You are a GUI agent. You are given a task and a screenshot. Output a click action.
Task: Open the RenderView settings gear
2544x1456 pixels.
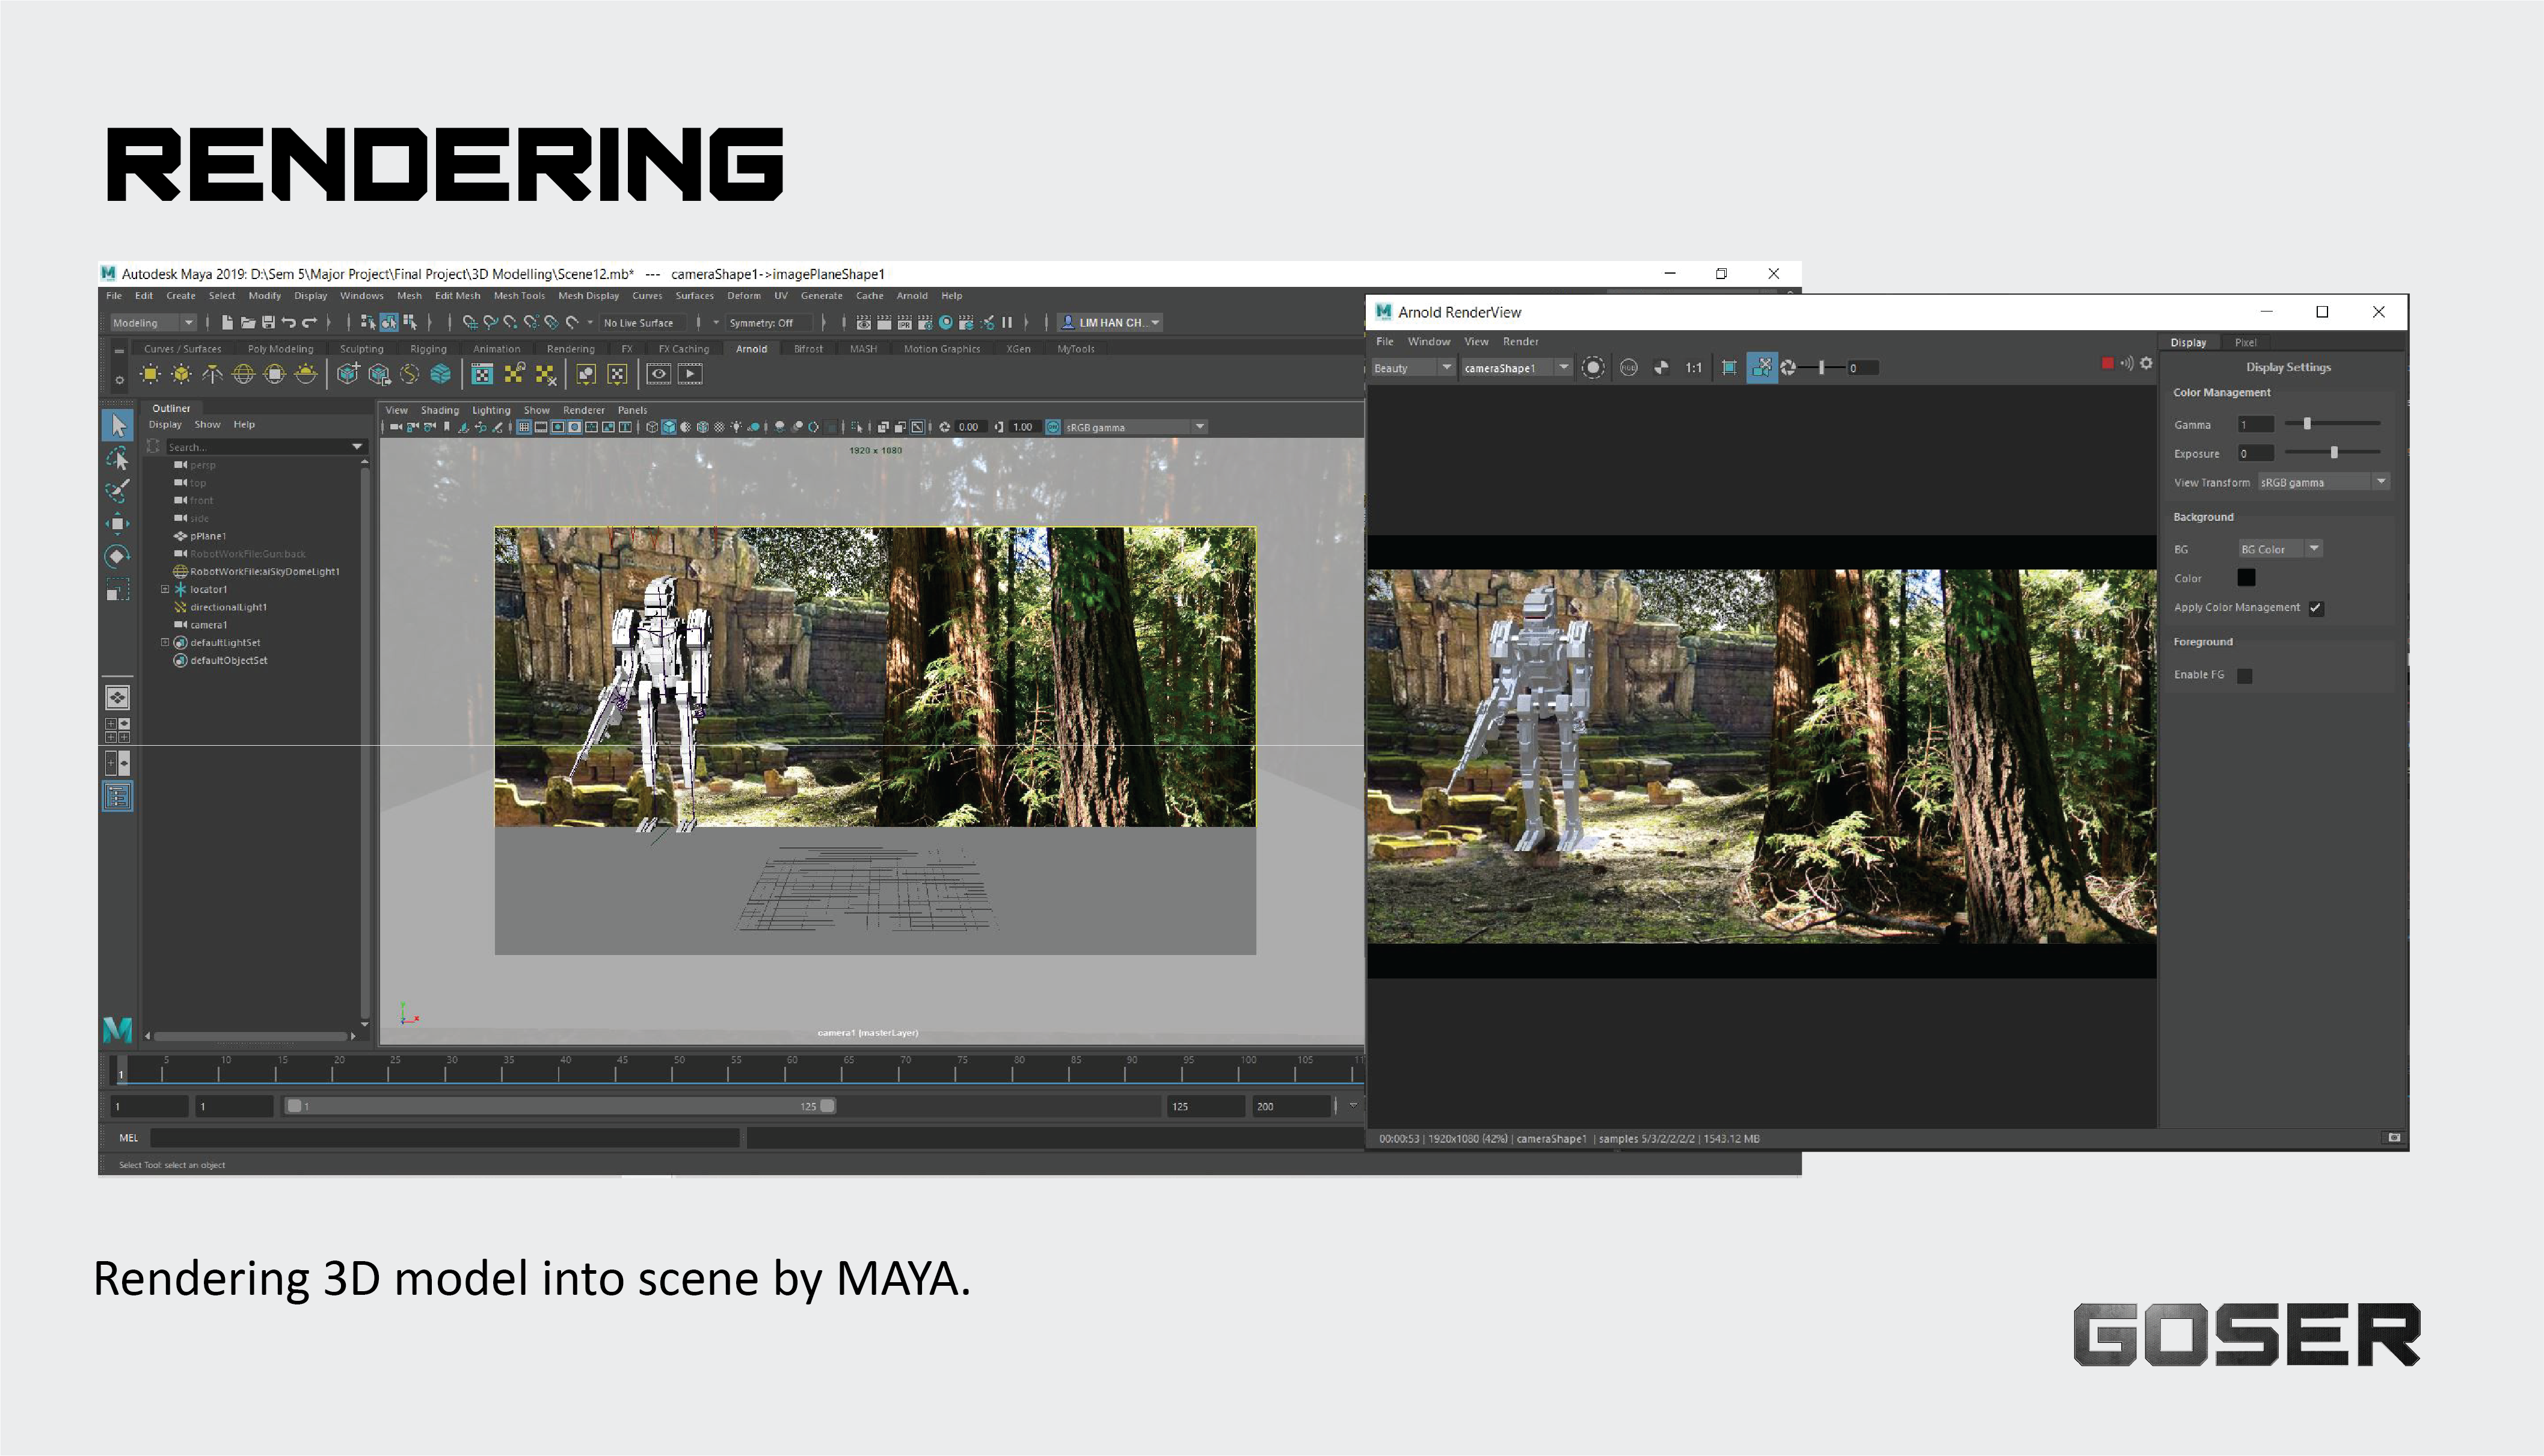pyautogui.click(x=2146, y=363)
